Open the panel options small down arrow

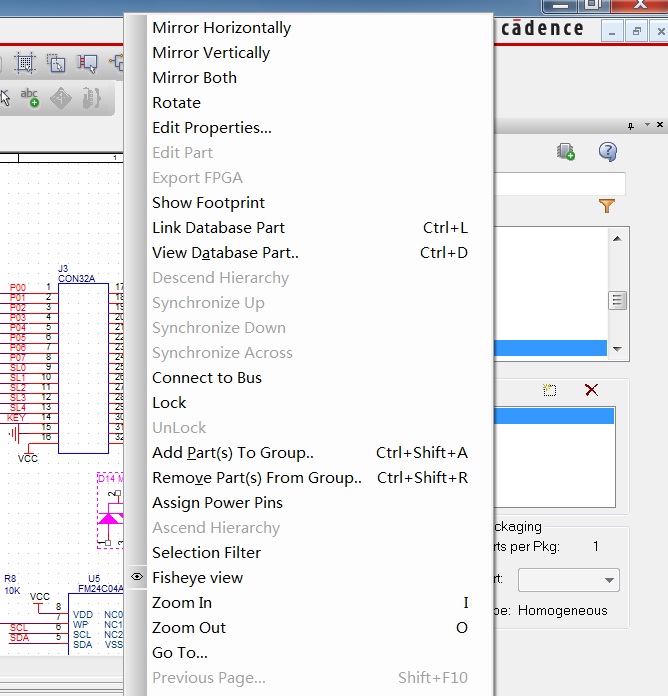(x=647, y=125)
